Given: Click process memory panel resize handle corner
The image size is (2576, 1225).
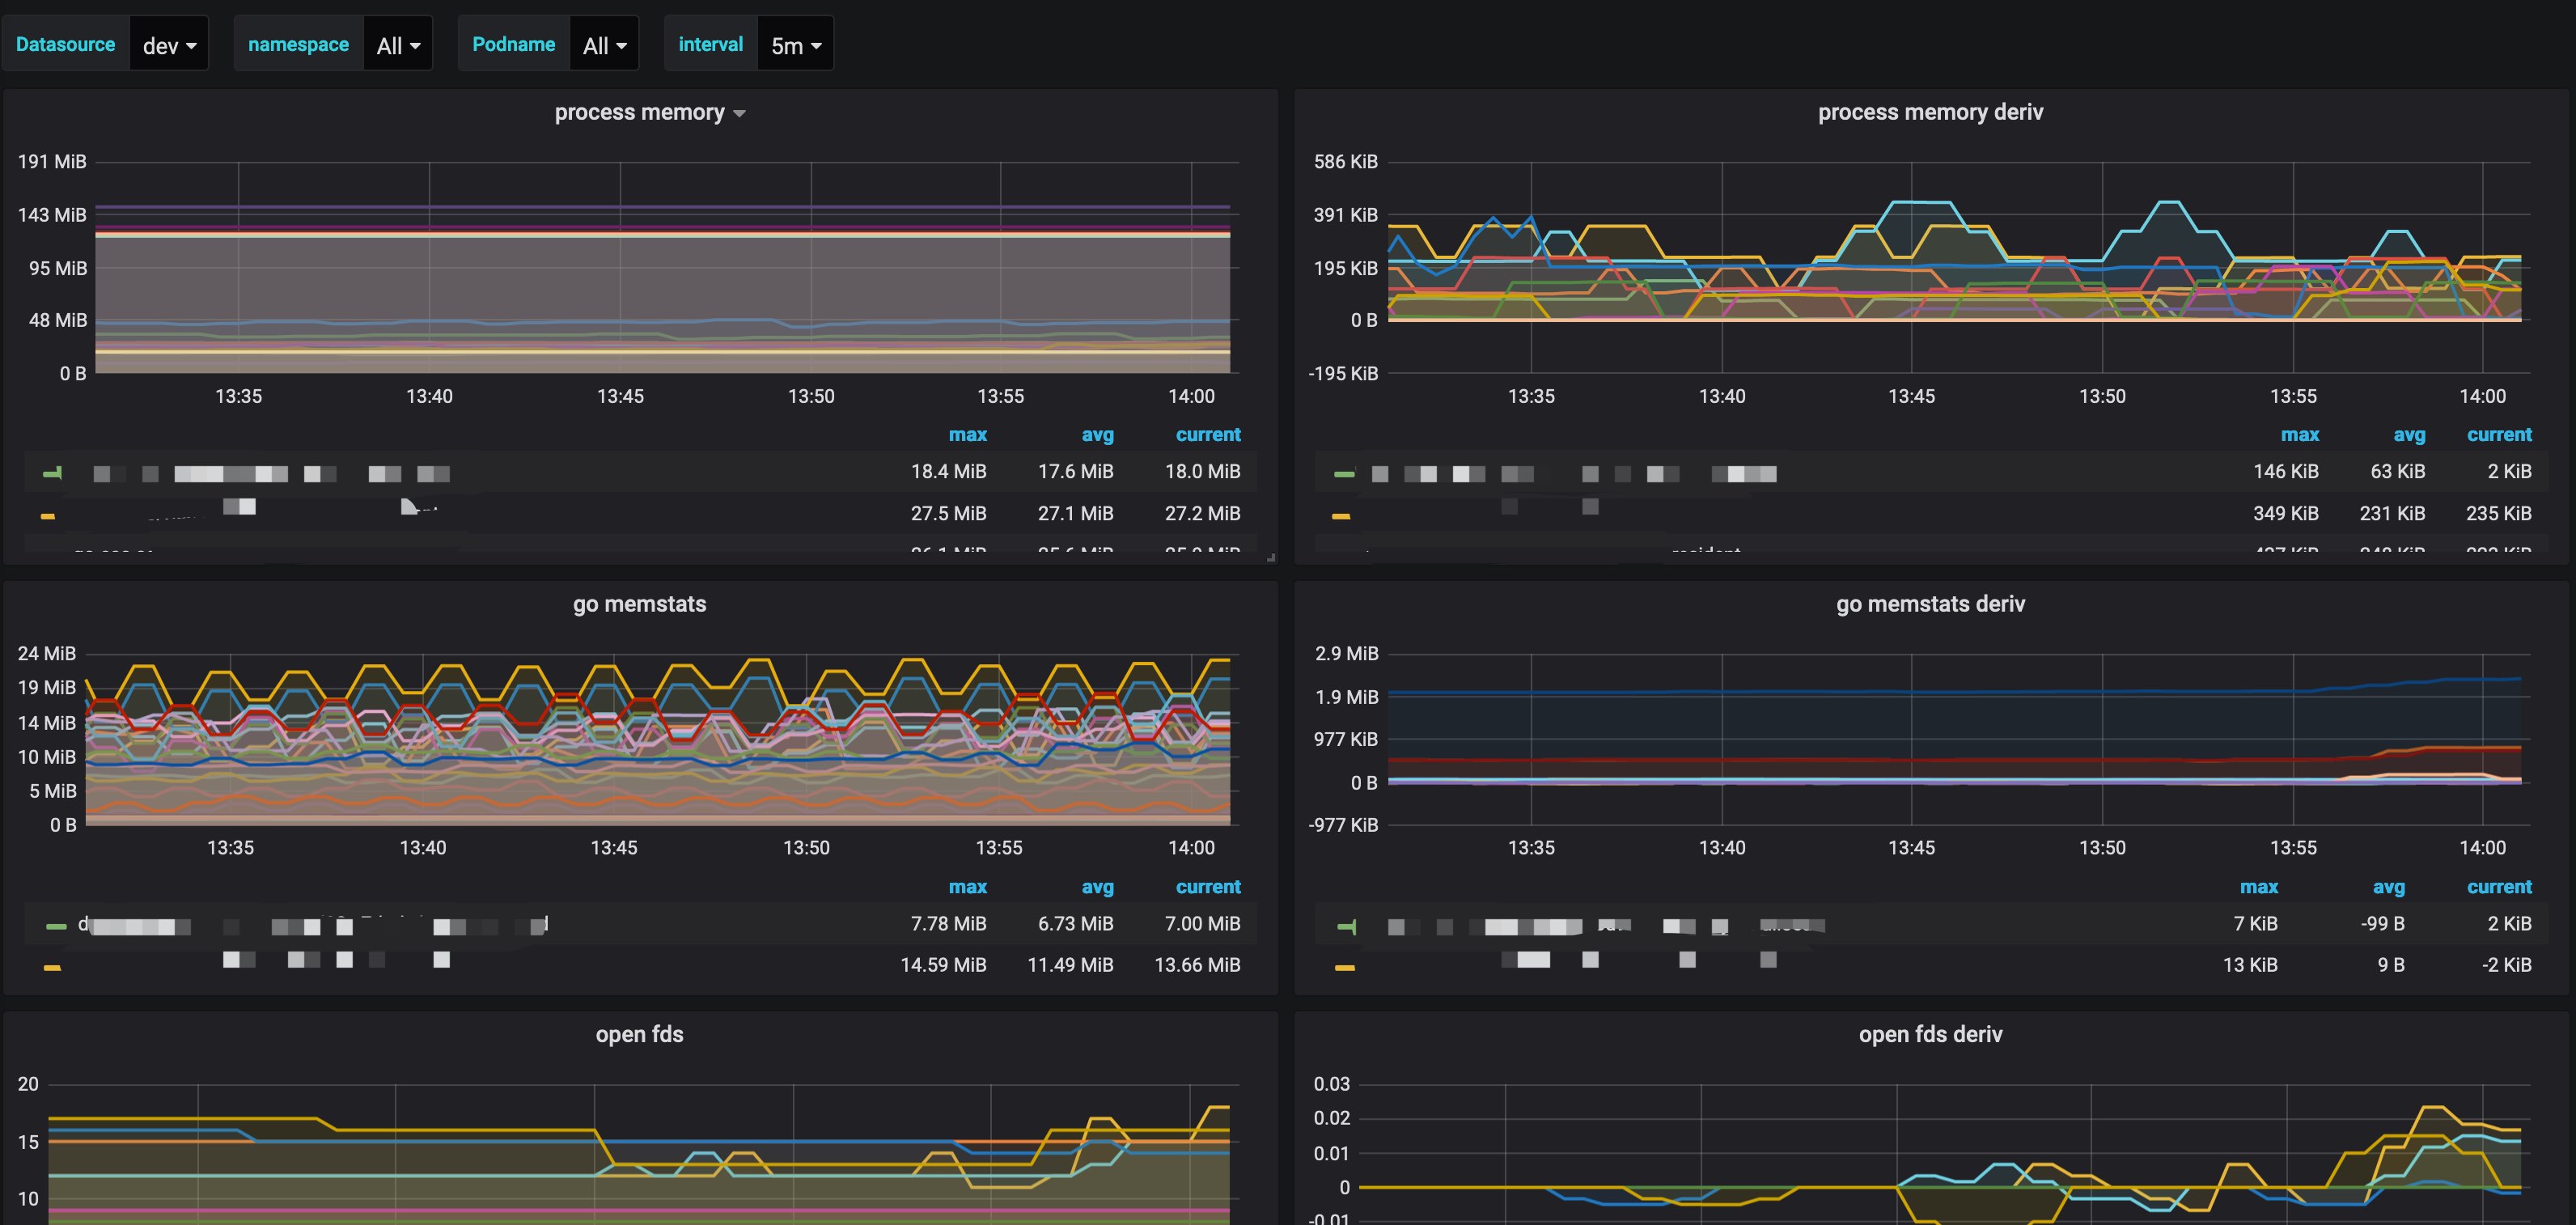Looking at the screenshot, I should [x=1271, y=557].
